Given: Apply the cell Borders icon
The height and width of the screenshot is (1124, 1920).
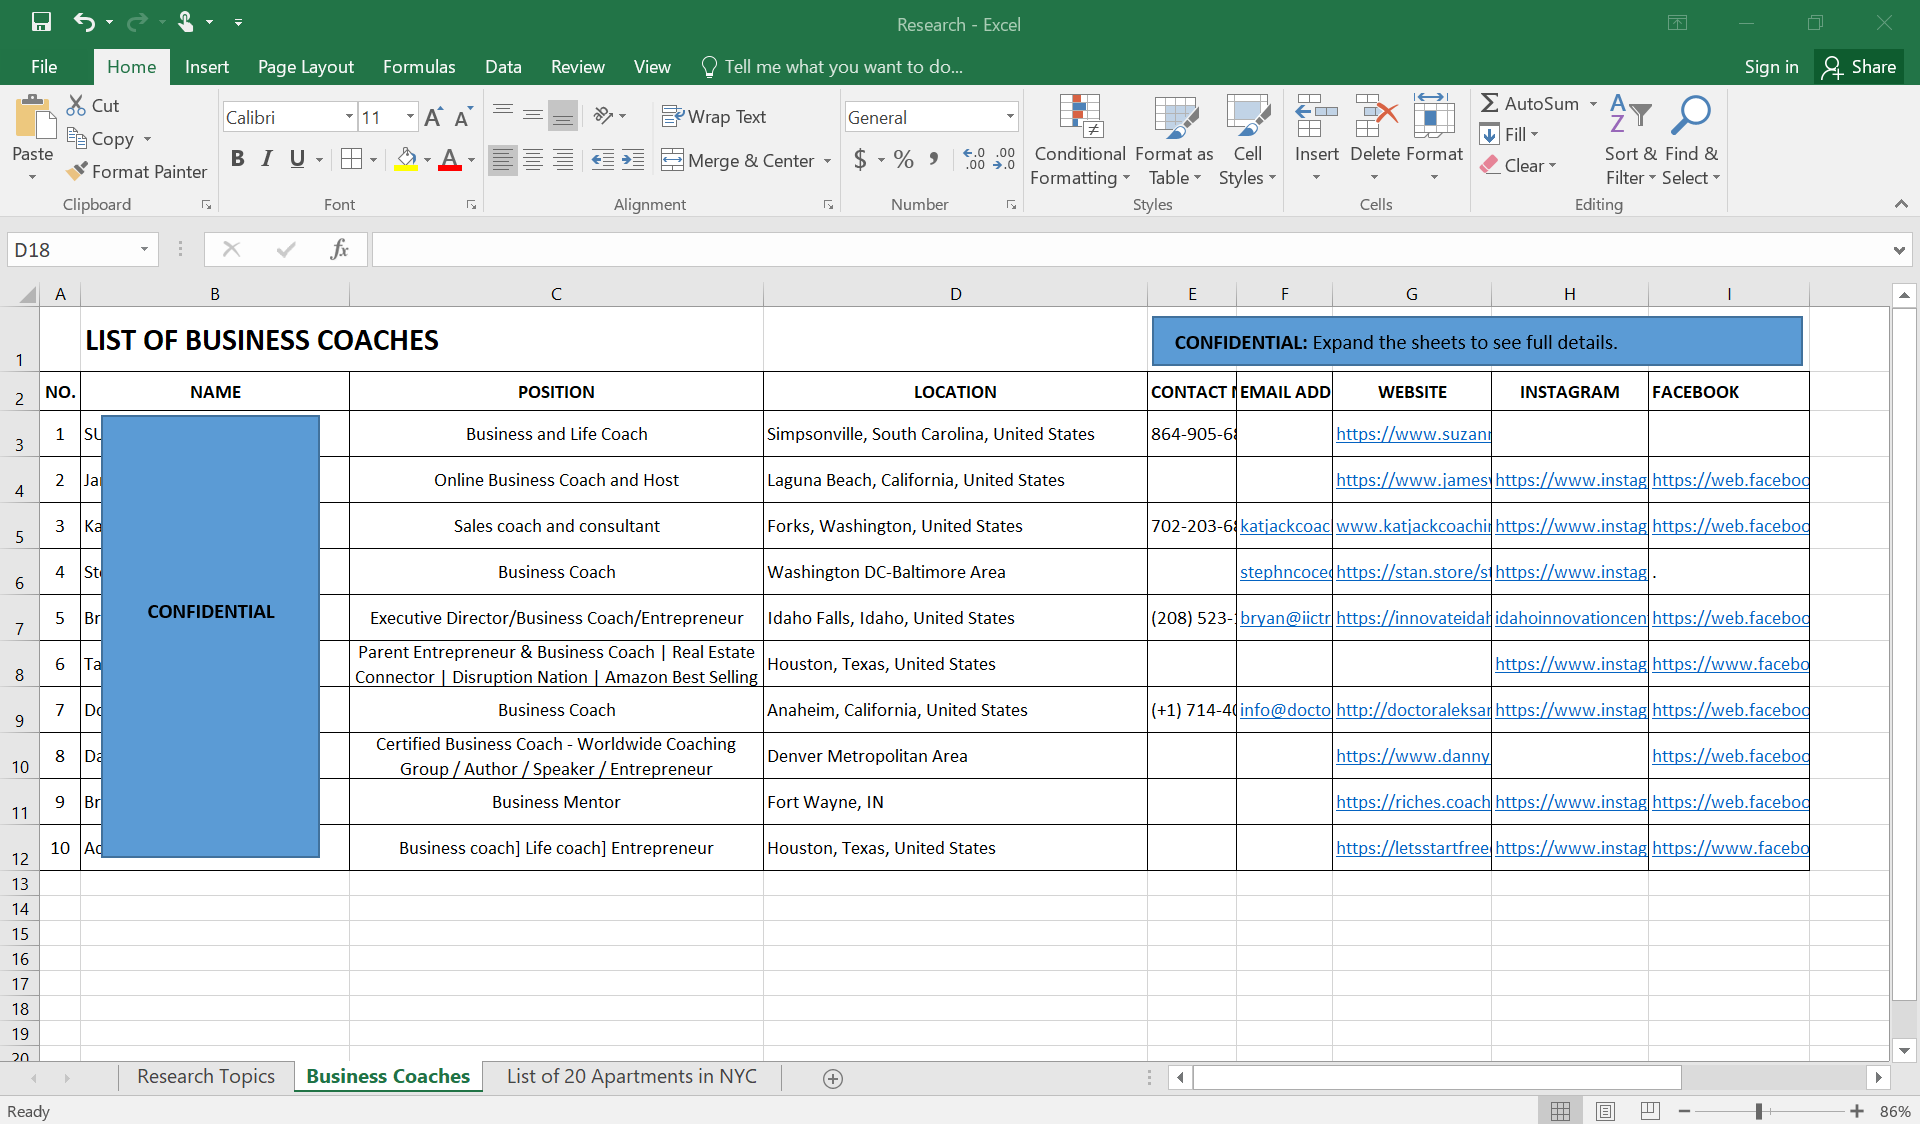Looking at the screenshot, I should click(x=351, y=159).
